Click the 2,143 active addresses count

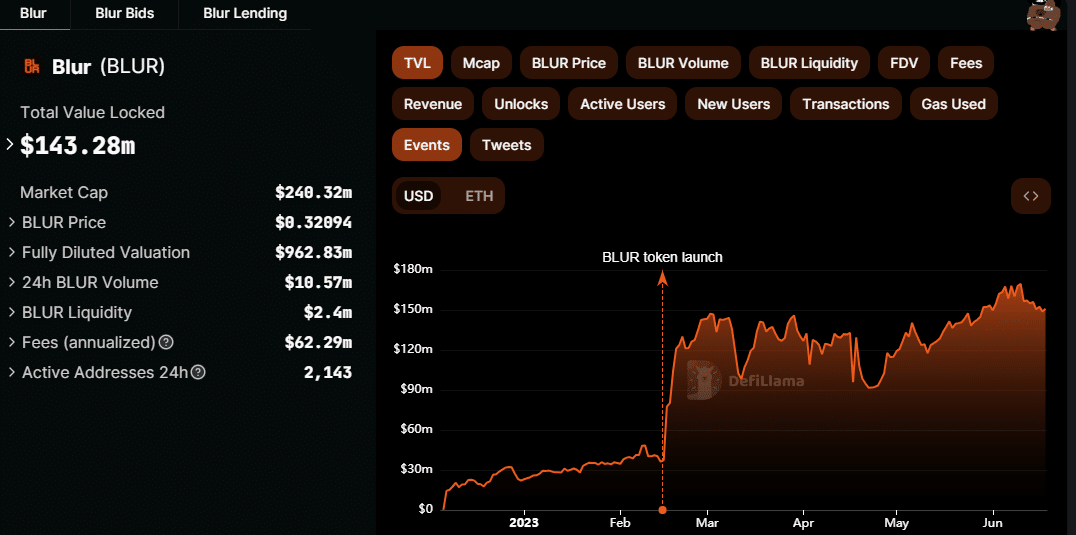click(328, 372)
